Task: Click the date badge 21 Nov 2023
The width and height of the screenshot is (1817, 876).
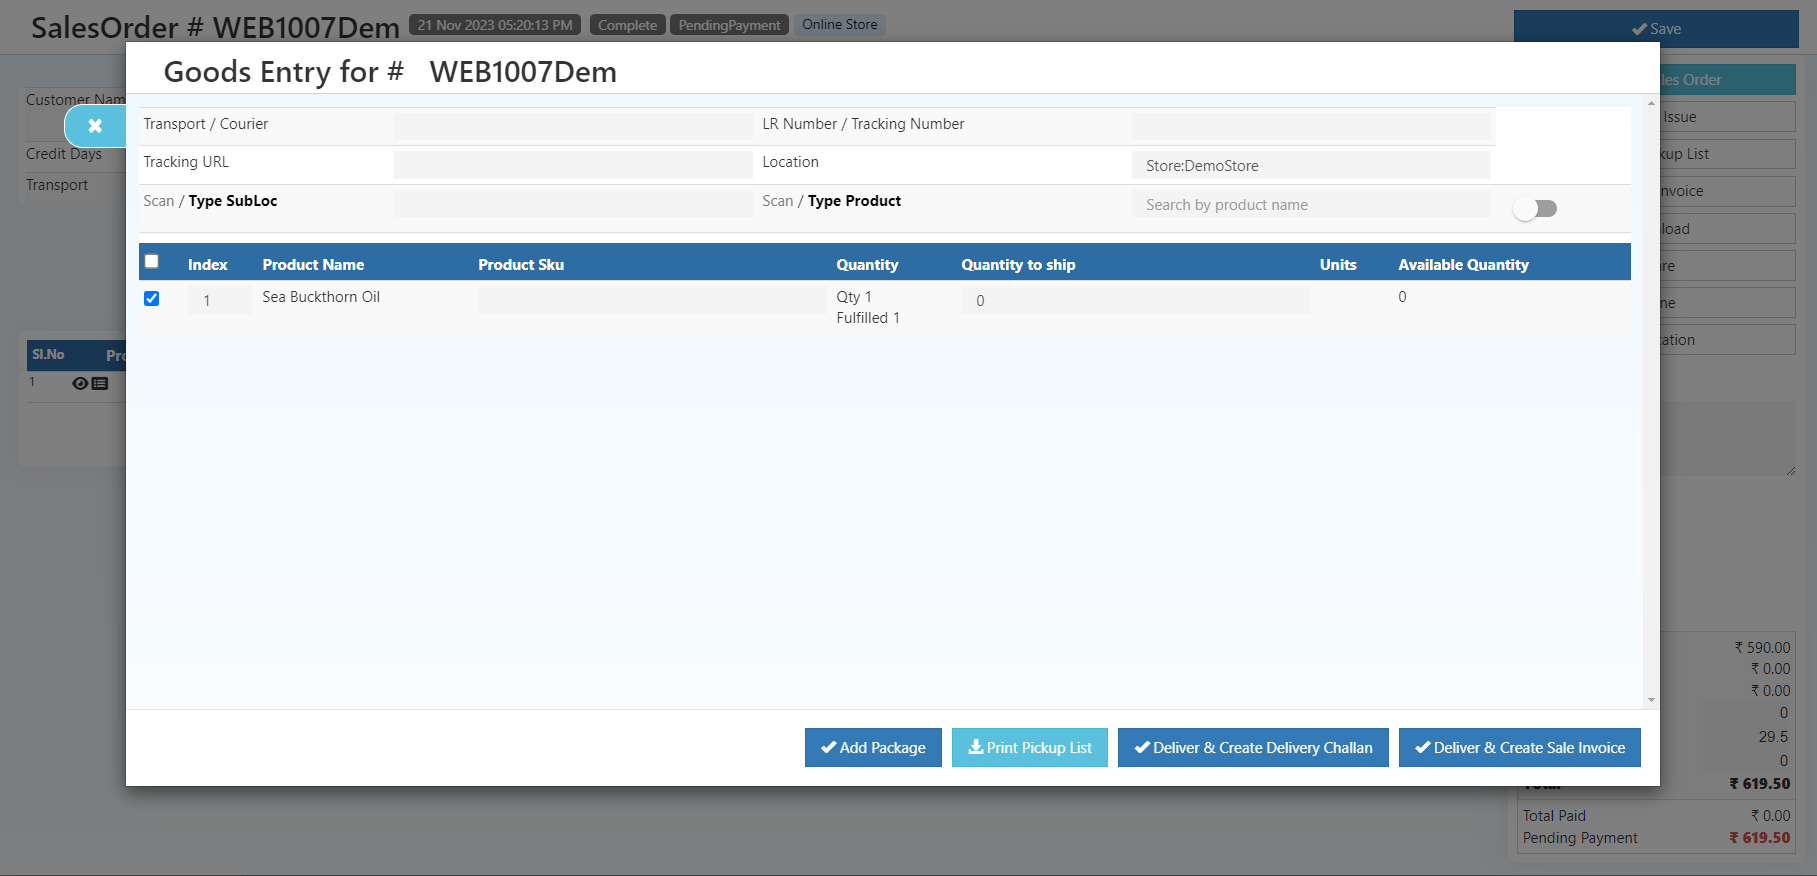Action: (x=495, y=25)
